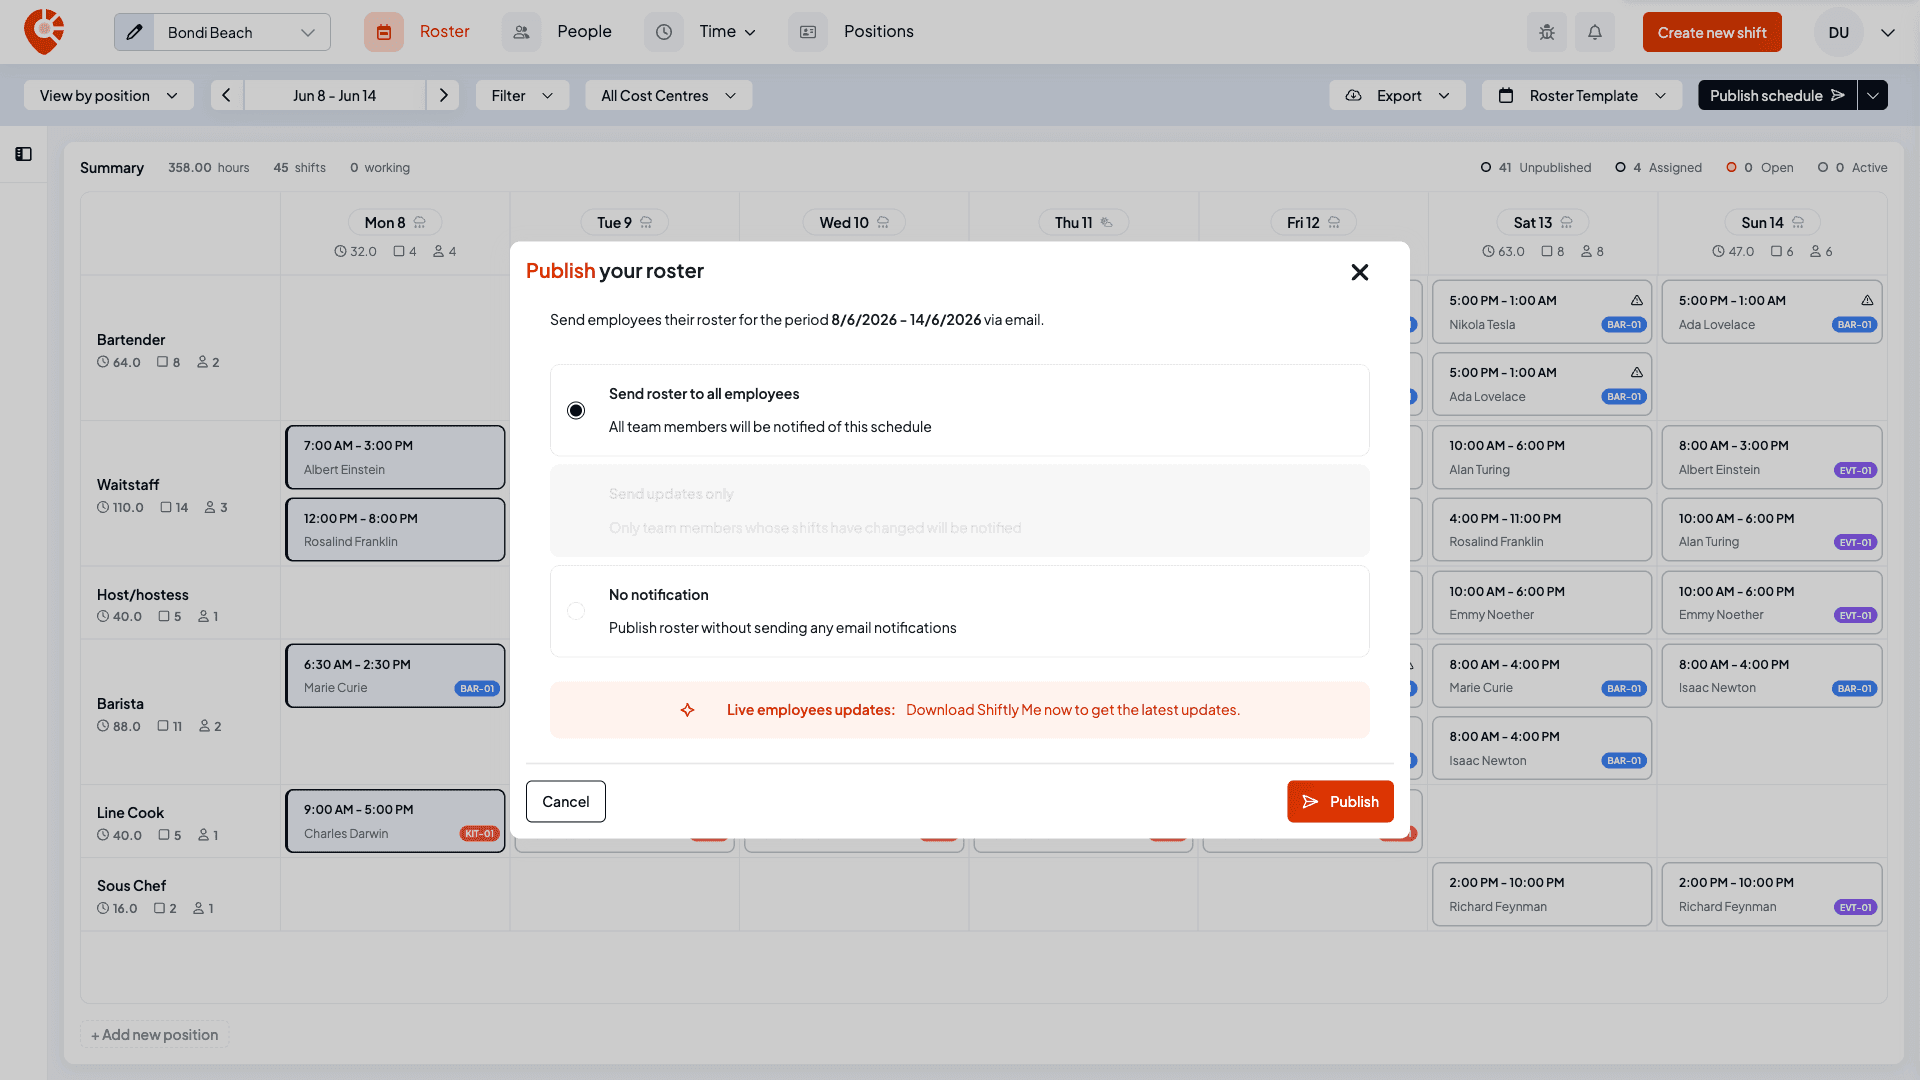Open the Roster tab
The height and width of the screenshot is (1080, 1920).
444,32
